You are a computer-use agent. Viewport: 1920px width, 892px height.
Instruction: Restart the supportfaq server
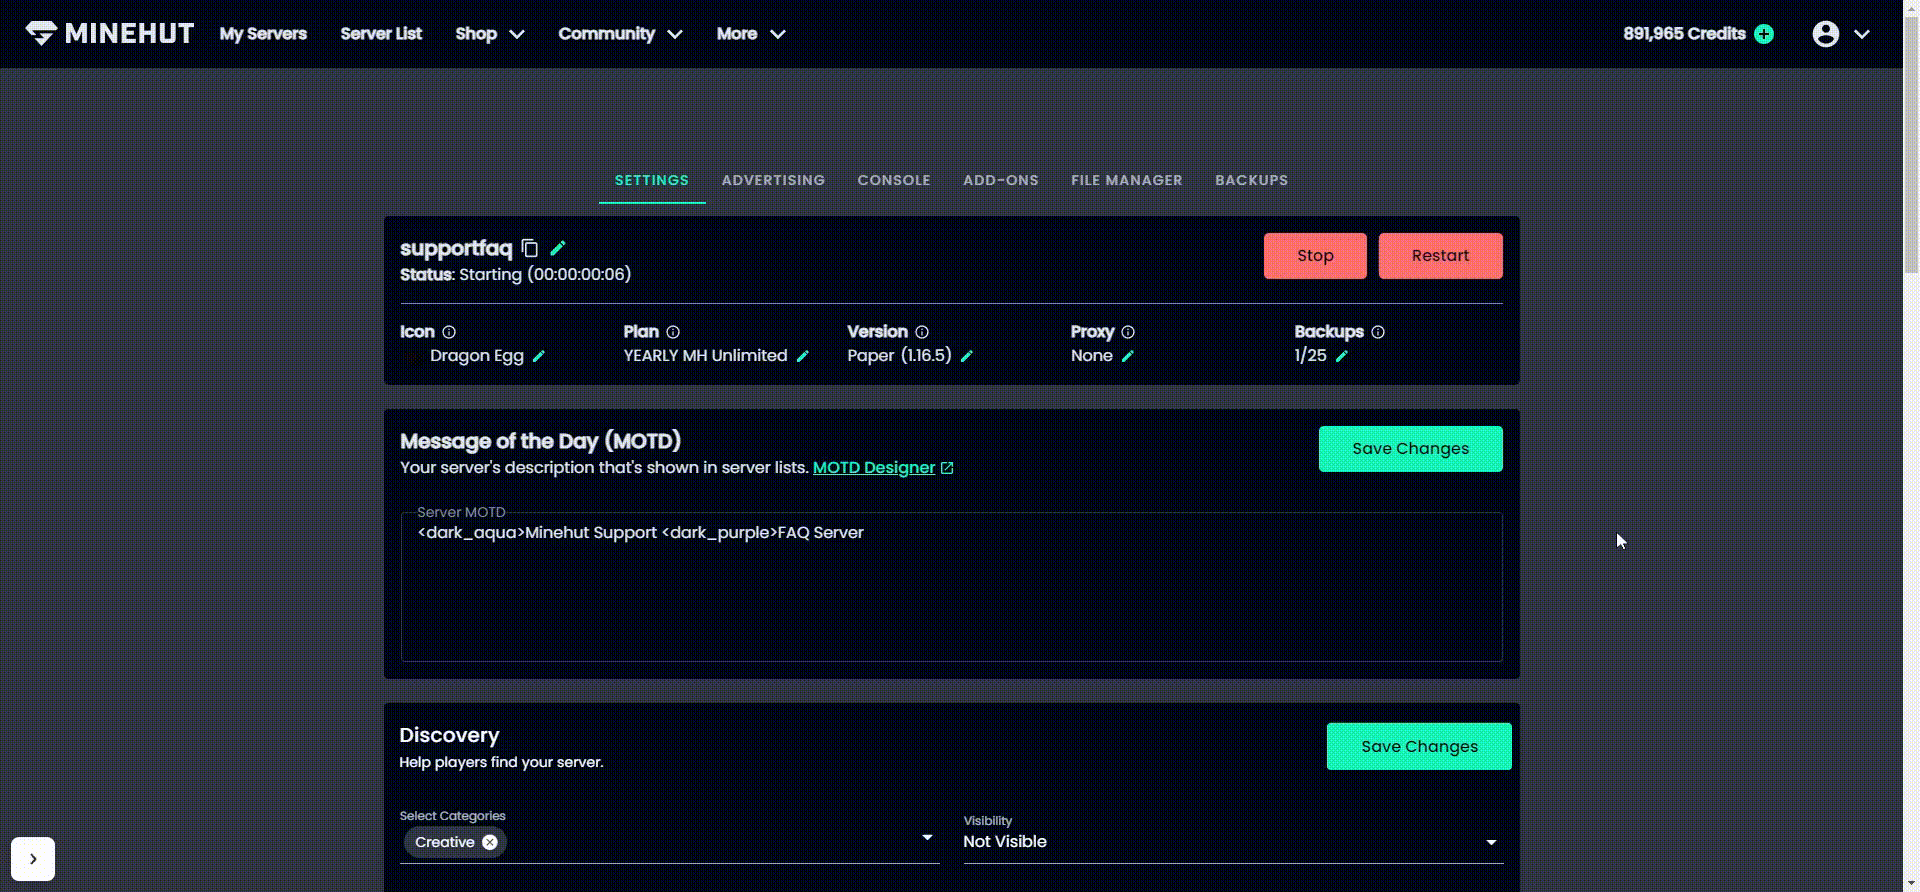1440,256
